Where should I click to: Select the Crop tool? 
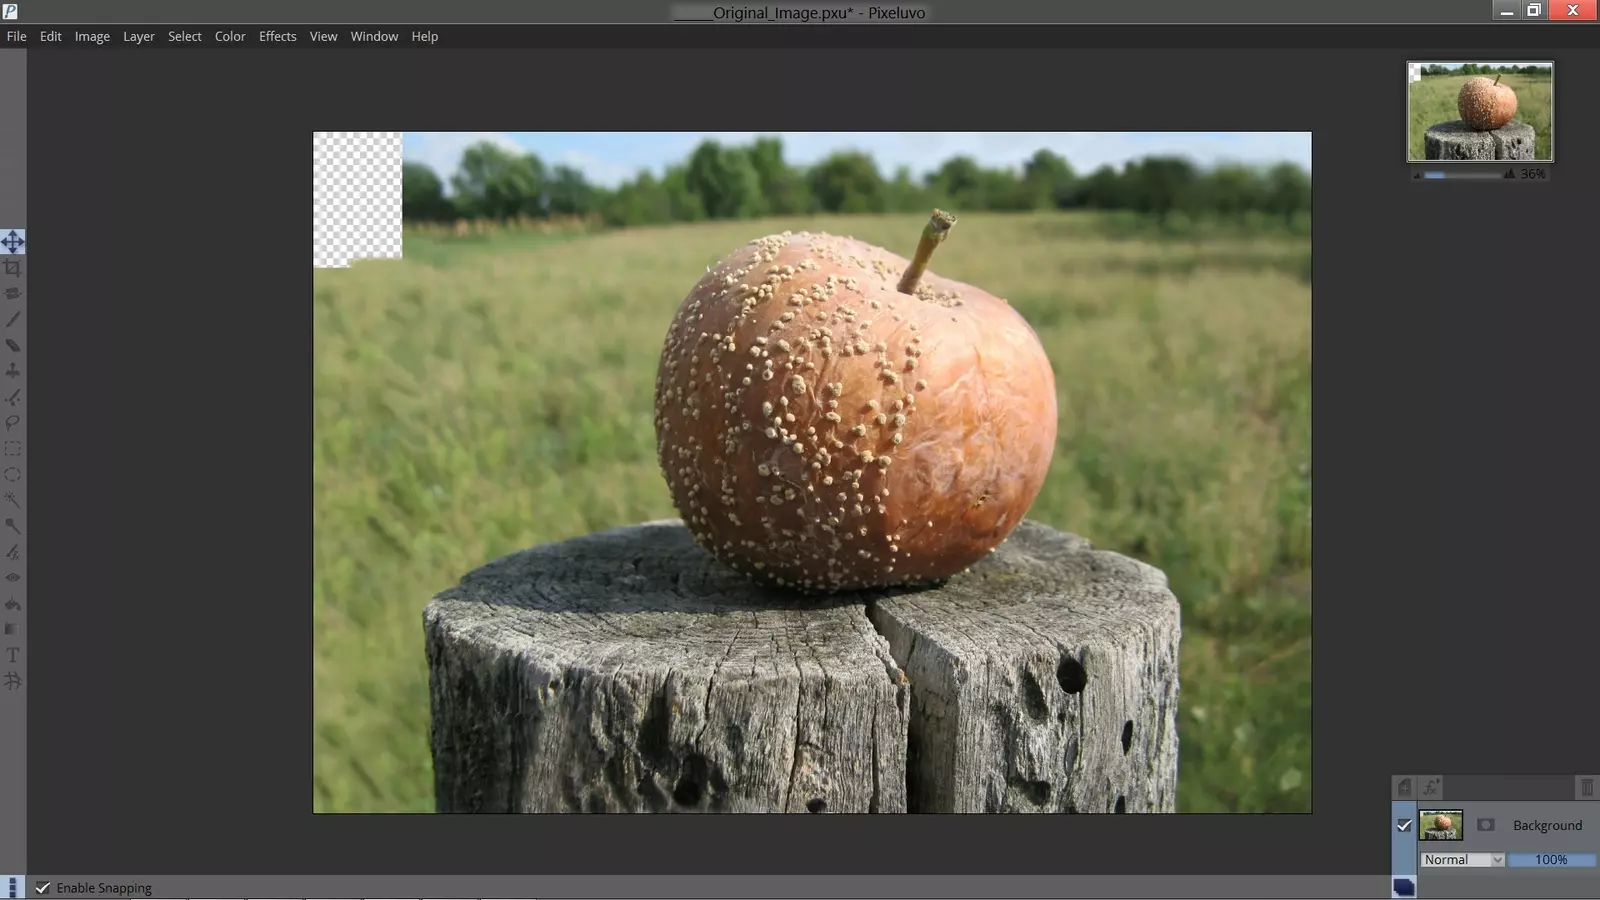coord(12,268)
